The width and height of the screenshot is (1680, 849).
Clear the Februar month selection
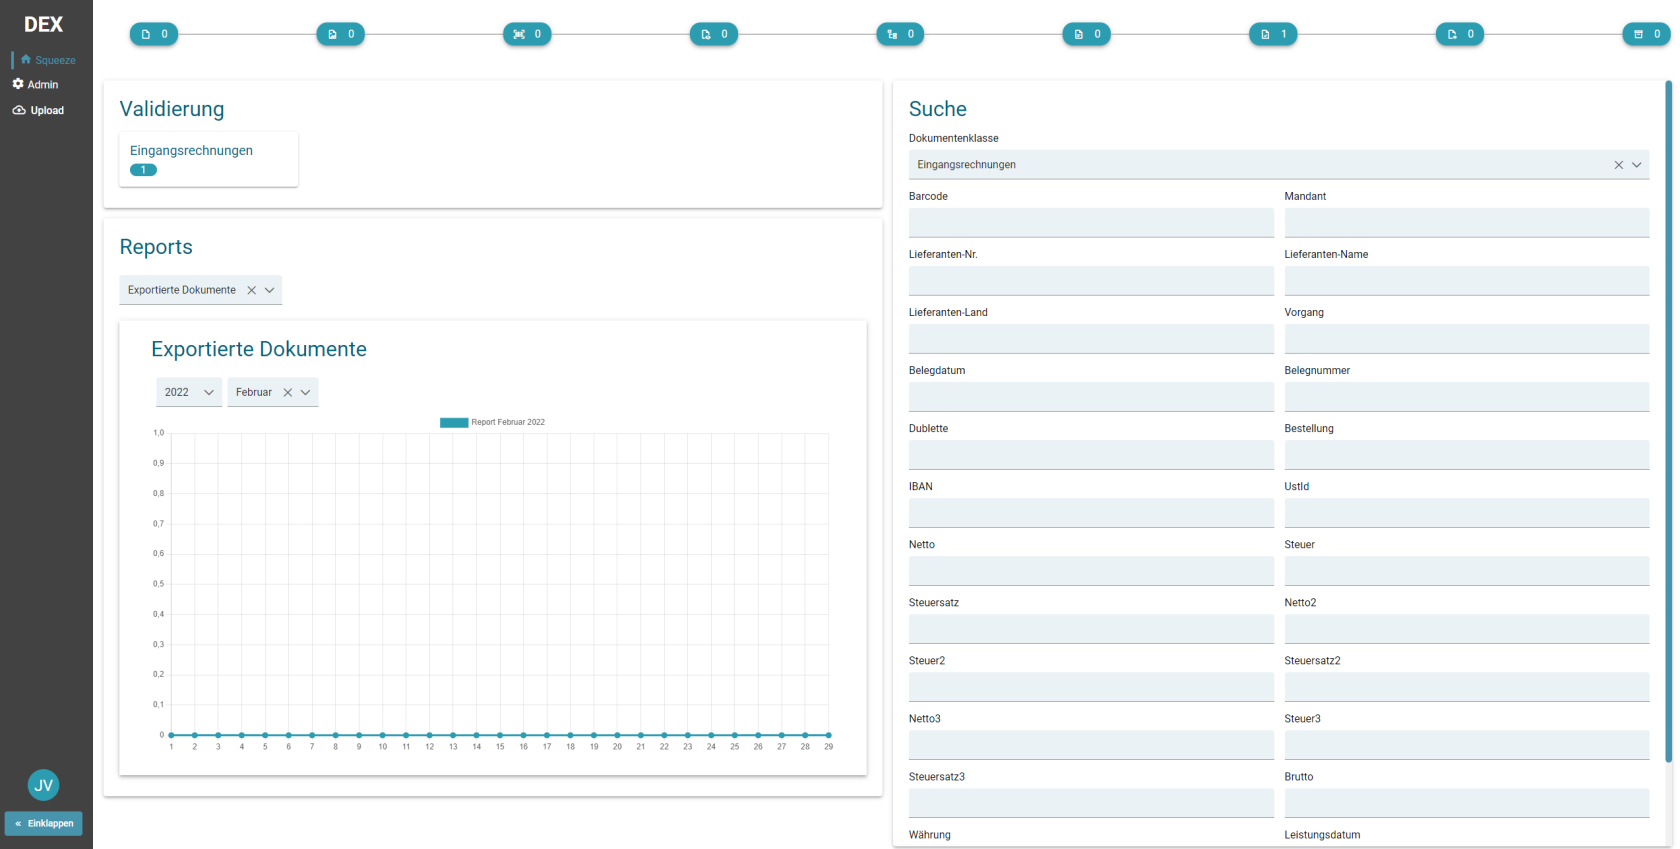point(288,392)
